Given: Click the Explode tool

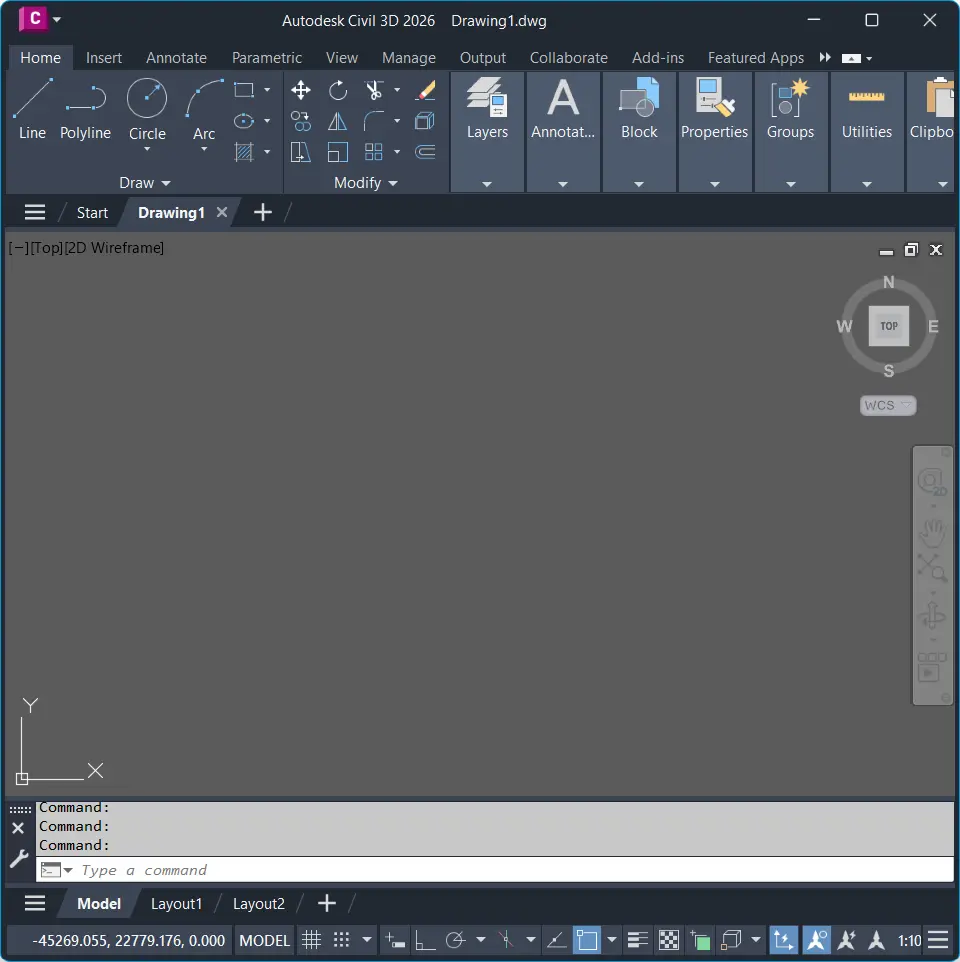Looking at the screenshot, I should [425, 121].
